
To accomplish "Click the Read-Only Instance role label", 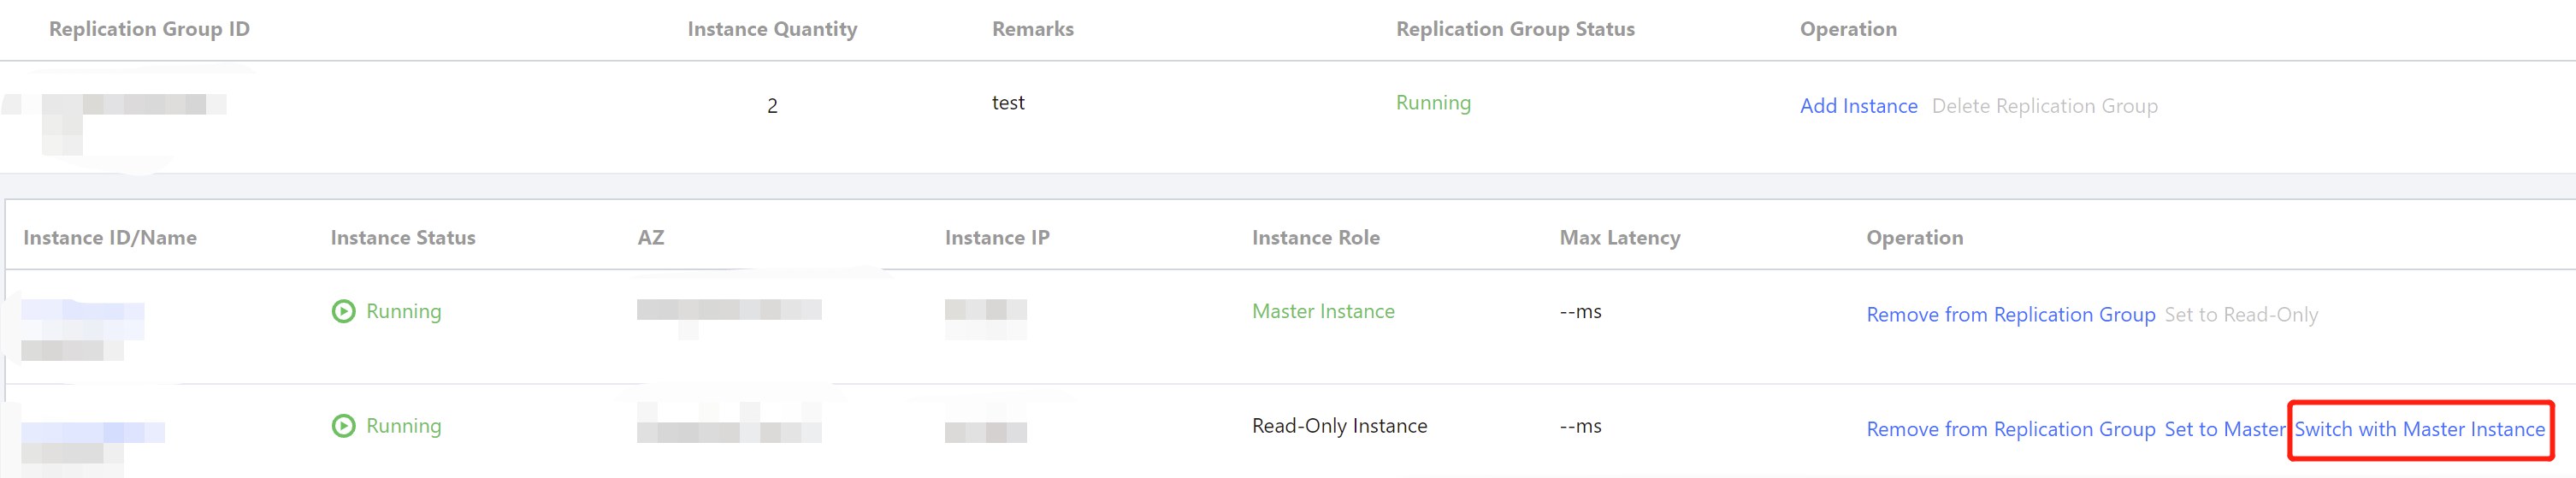I will [1339, 426].
